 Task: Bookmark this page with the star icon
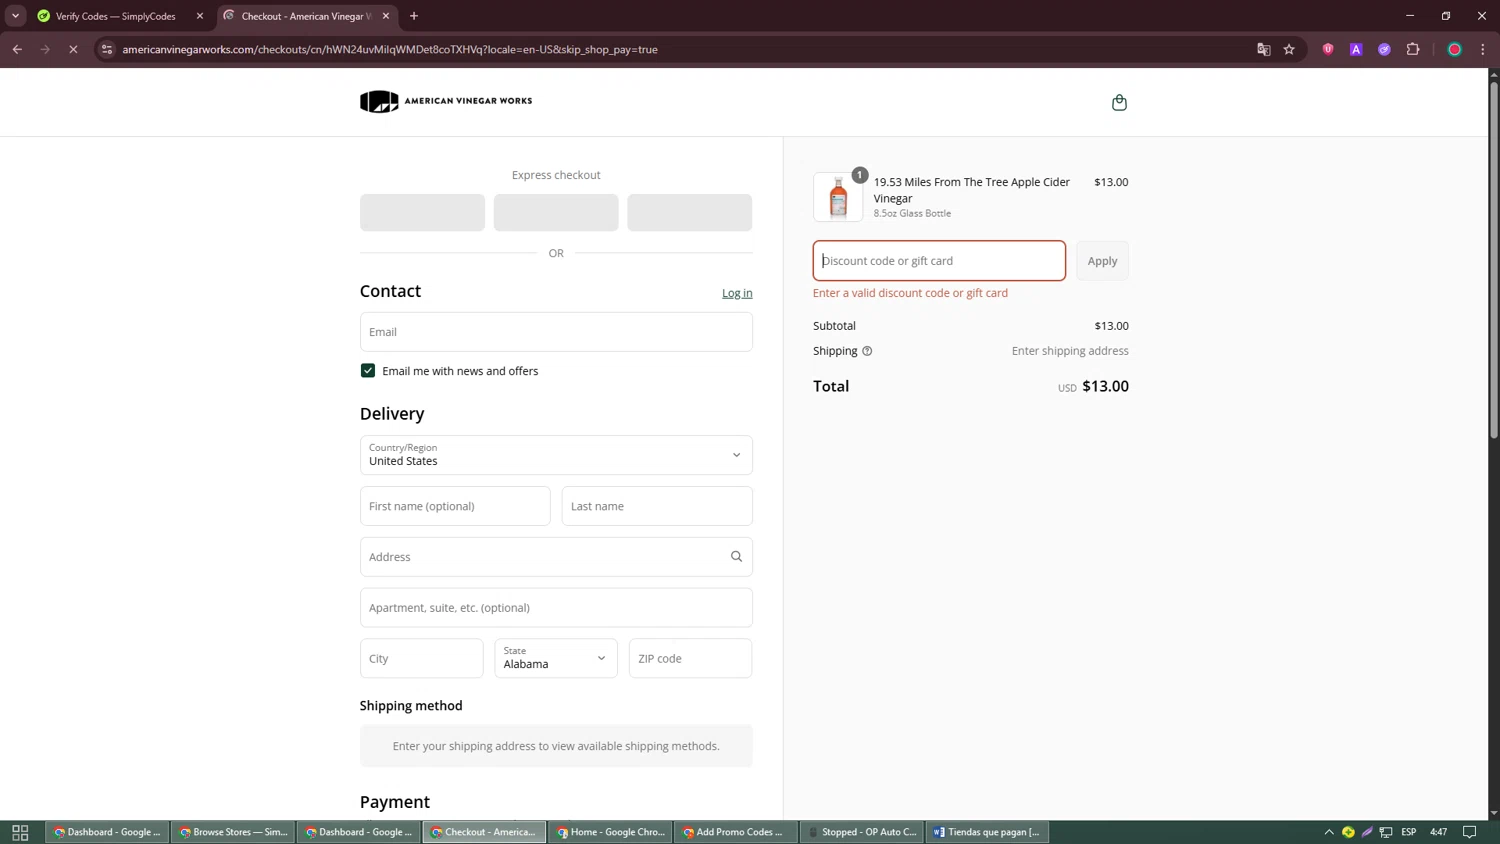(1289, 49)
